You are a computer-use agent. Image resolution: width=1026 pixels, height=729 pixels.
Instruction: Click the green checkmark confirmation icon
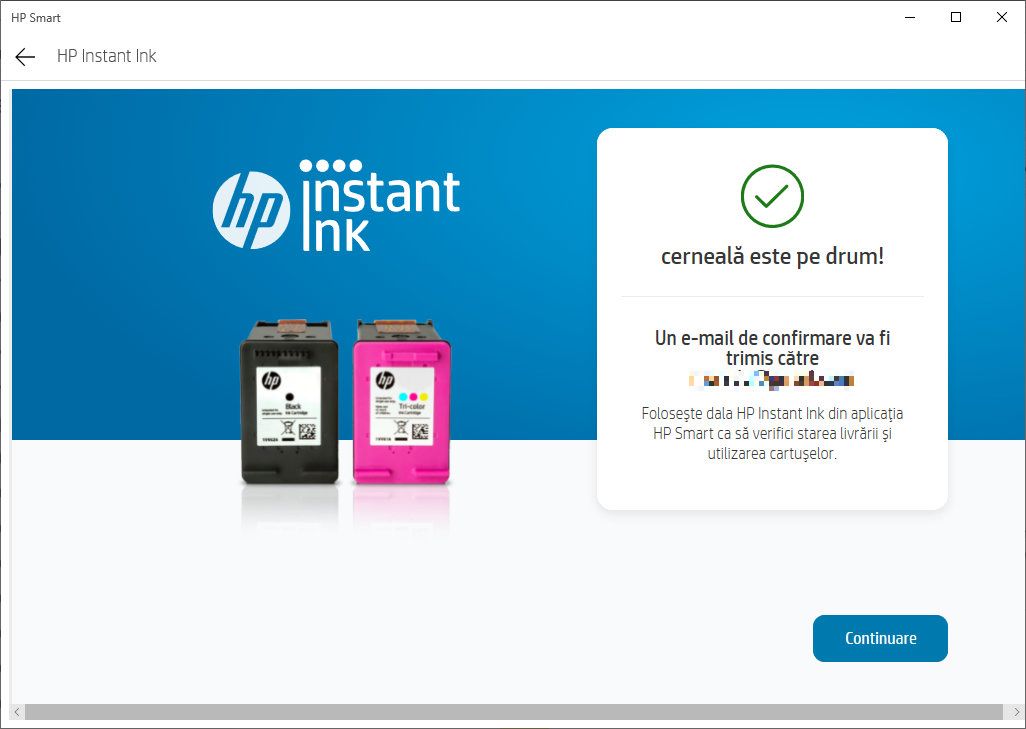coord(772,196)
